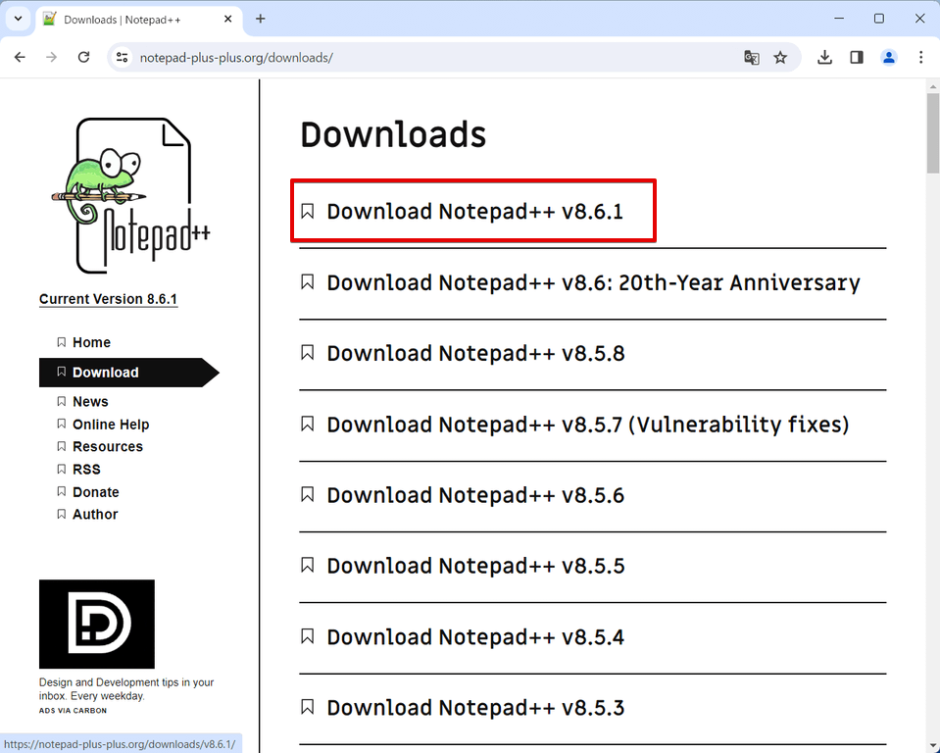Toggle the browser side panel icon
This screenshot has width=940, height=753.
pos(857,58)
